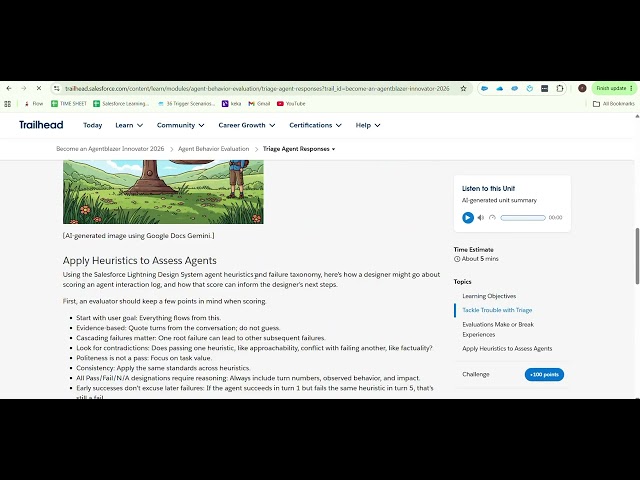Screen dimensions: 640x480
Task: Click the first blue extension icon in the toolbar
Action: pos(484,88)
